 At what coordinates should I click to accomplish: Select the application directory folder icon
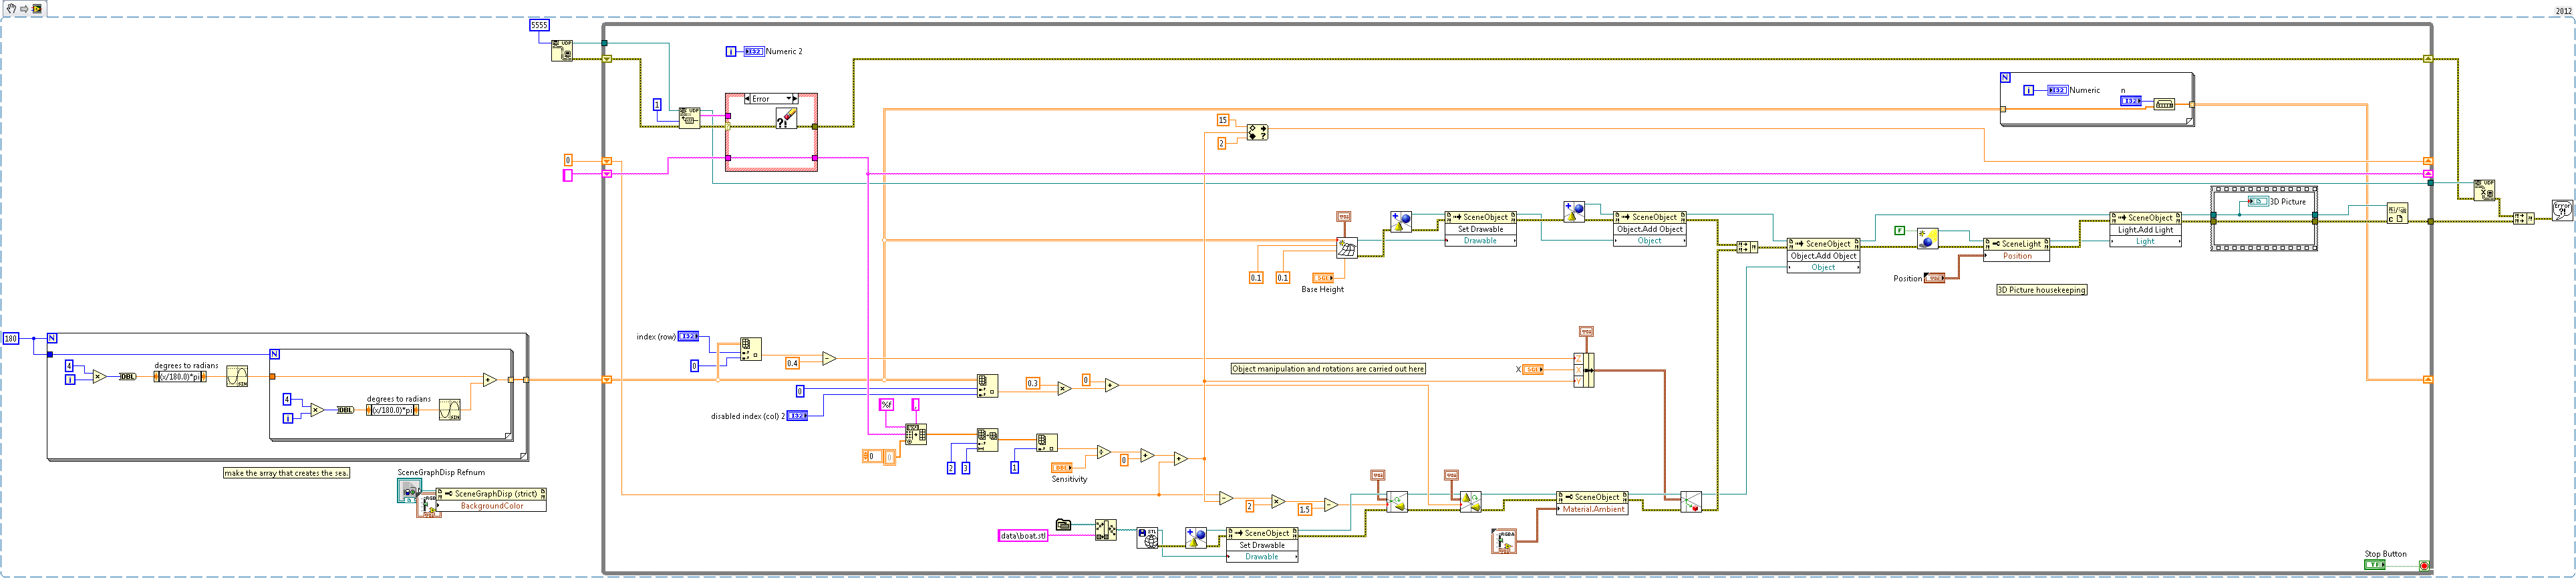coord(1064,524)
